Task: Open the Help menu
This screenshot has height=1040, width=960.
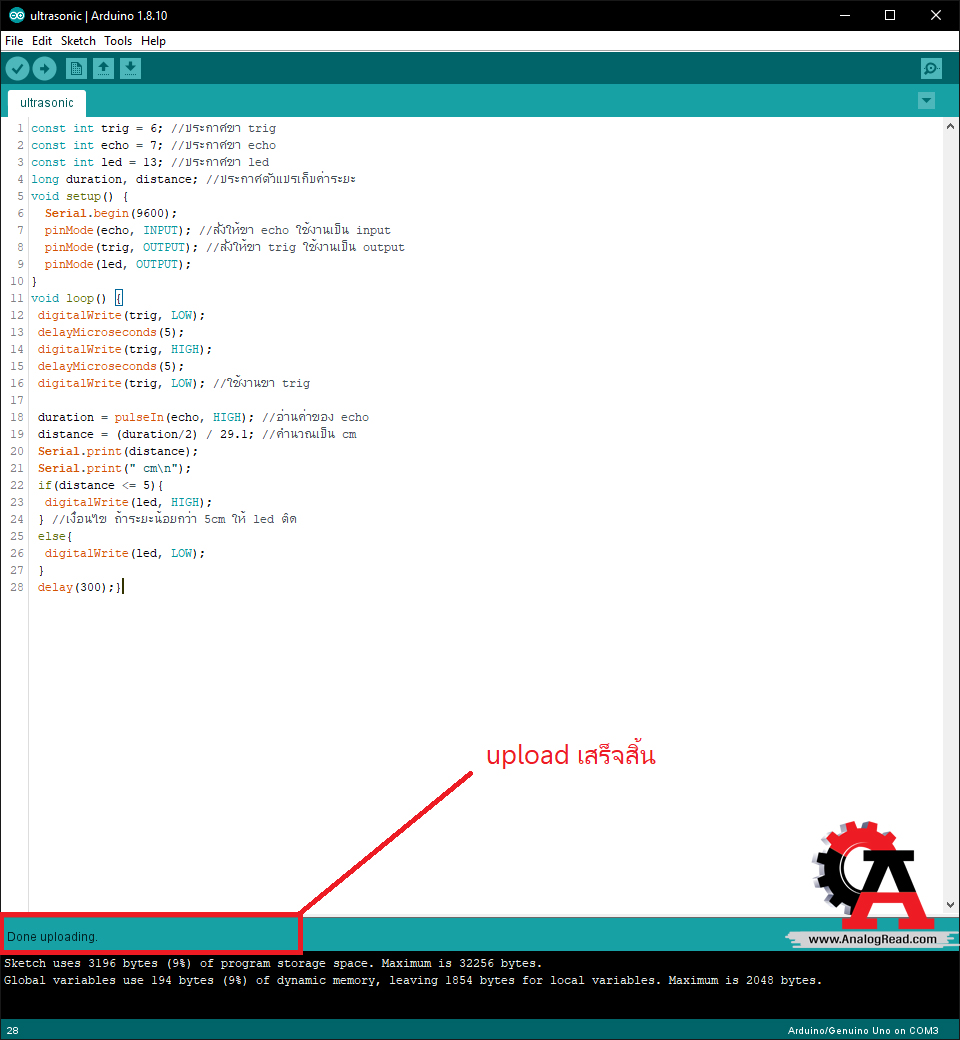Action: [153, 41]
